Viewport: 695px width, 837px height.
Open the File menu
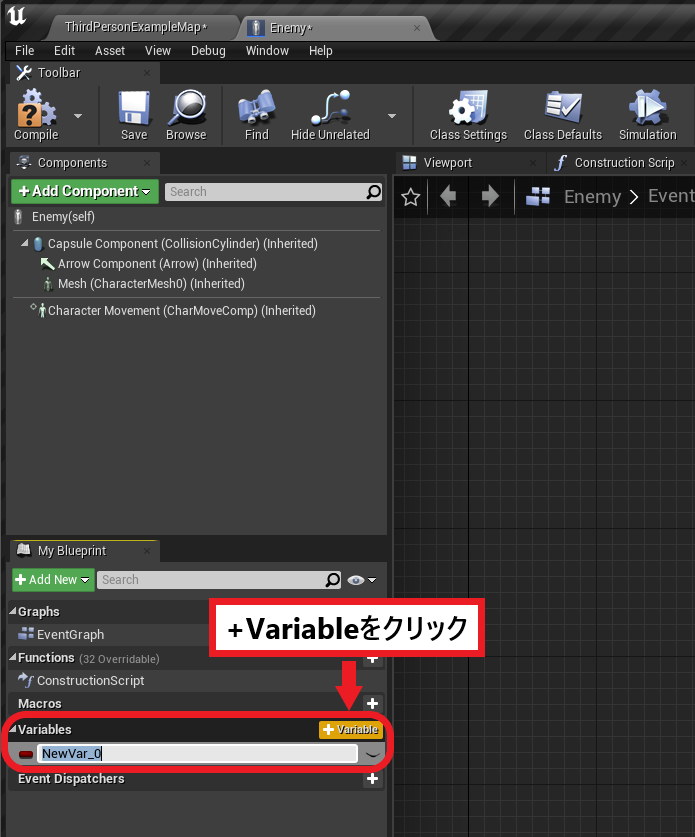tap(25, 51)
